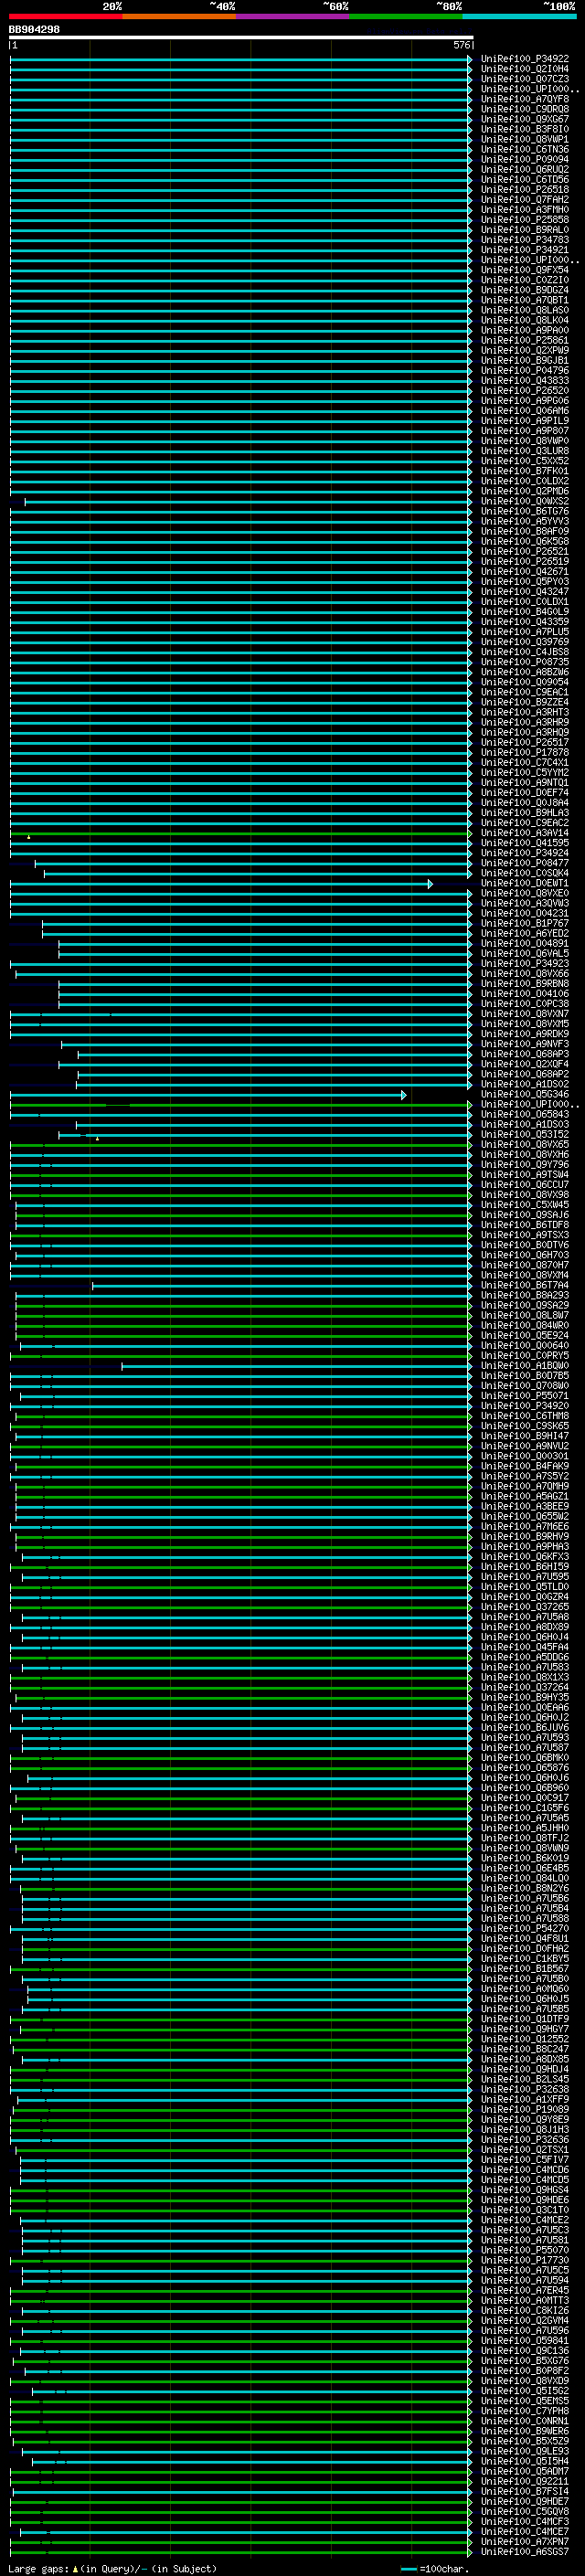This screenshot has height=2576, width=585.
Task: Click the UniRef100_Q41595 label
Action: [524, 843]
